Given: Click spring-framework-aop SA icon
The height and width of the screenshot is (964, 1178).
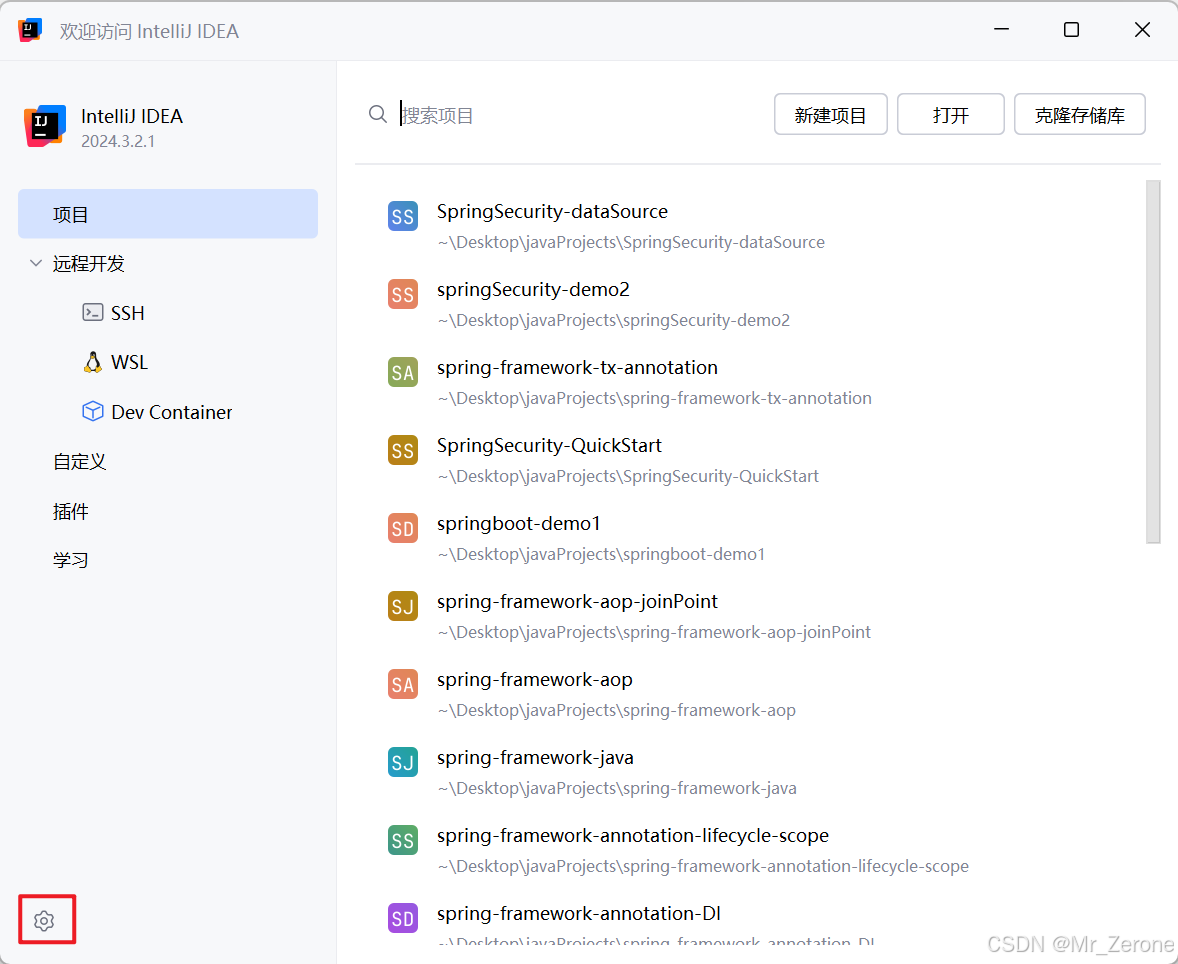Looking at the screenshot, I should [x=403, y=684].
